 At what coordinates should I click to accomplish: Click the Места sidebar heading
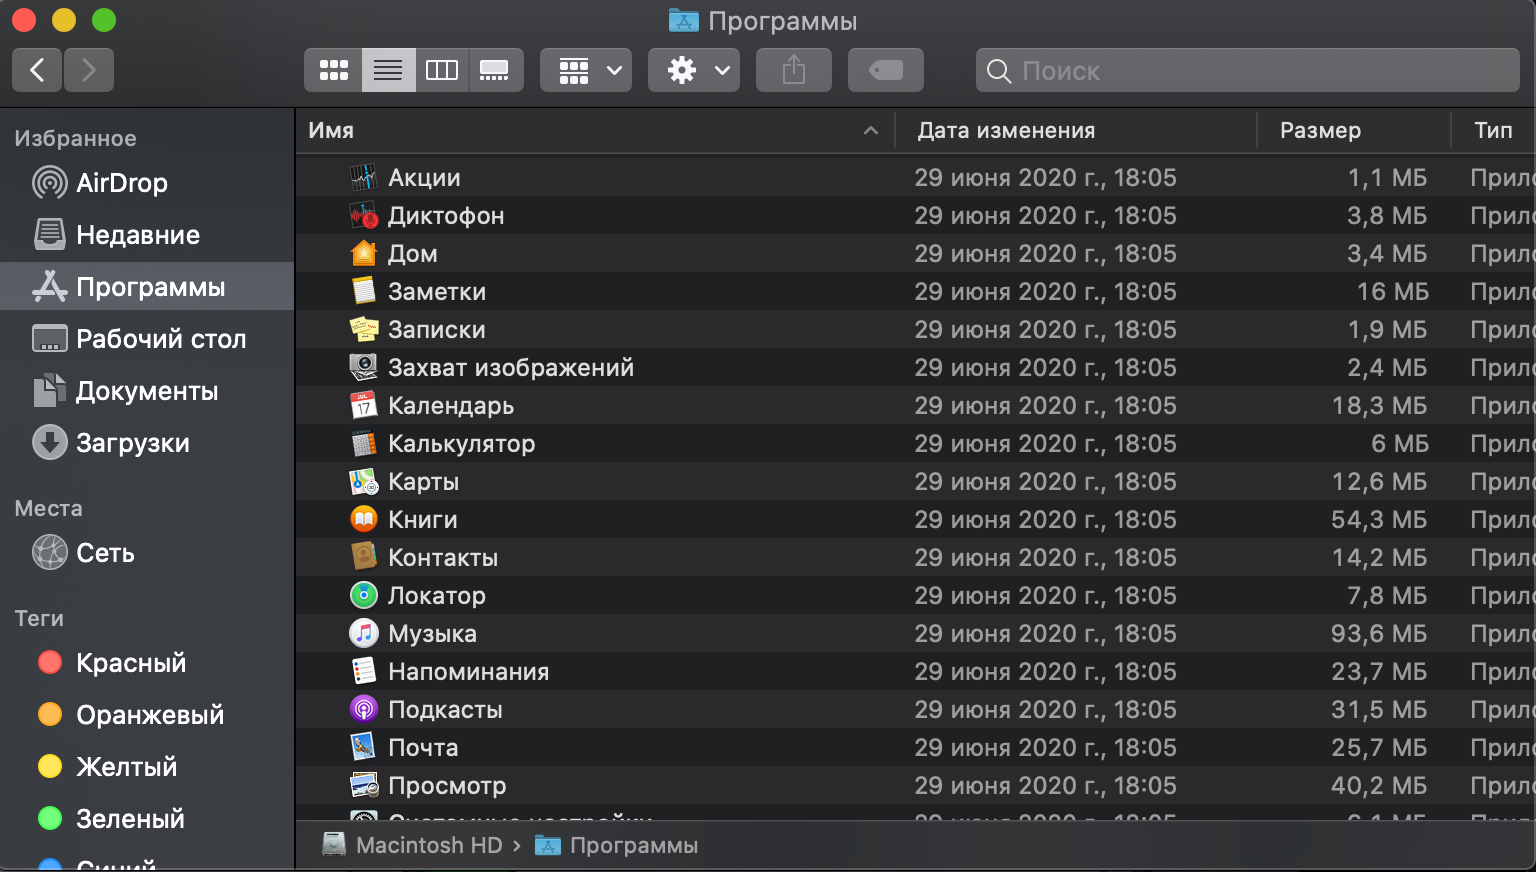pos(48,509)
